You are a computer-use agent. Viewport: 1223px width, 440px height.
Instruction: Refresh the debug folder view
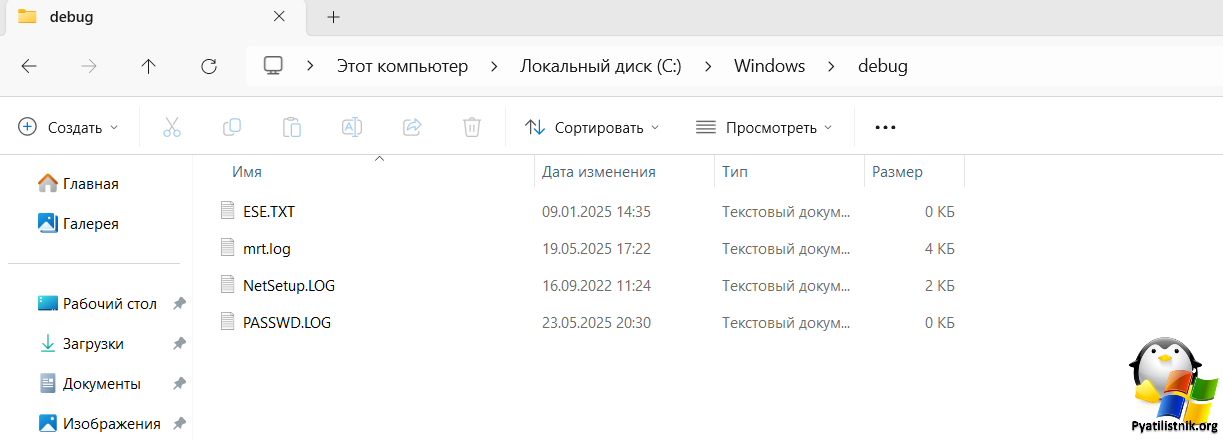coord(209,67)
